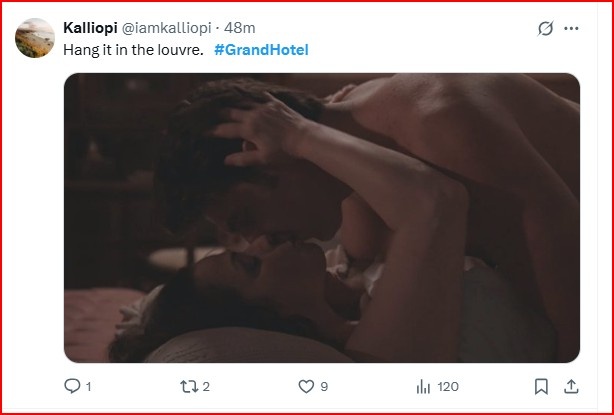This screenshot has height=415, width=614.
Task: Share the post via upload arrow icon
Action: (571, 387)
